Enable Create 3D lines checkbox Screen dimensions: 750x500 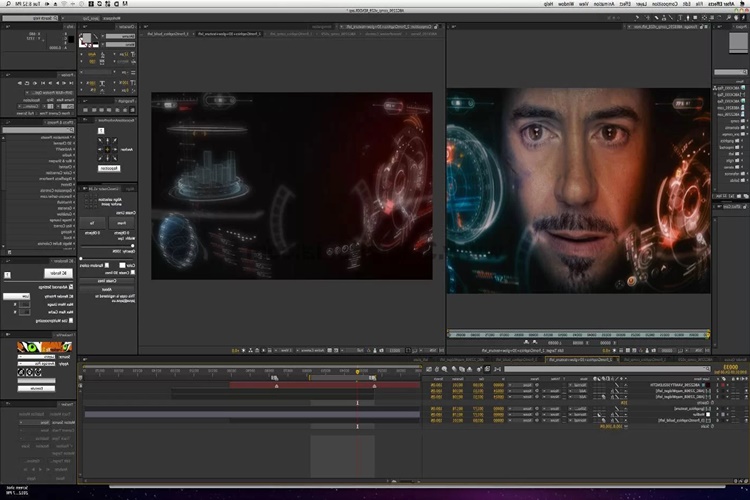coord(133,272)
